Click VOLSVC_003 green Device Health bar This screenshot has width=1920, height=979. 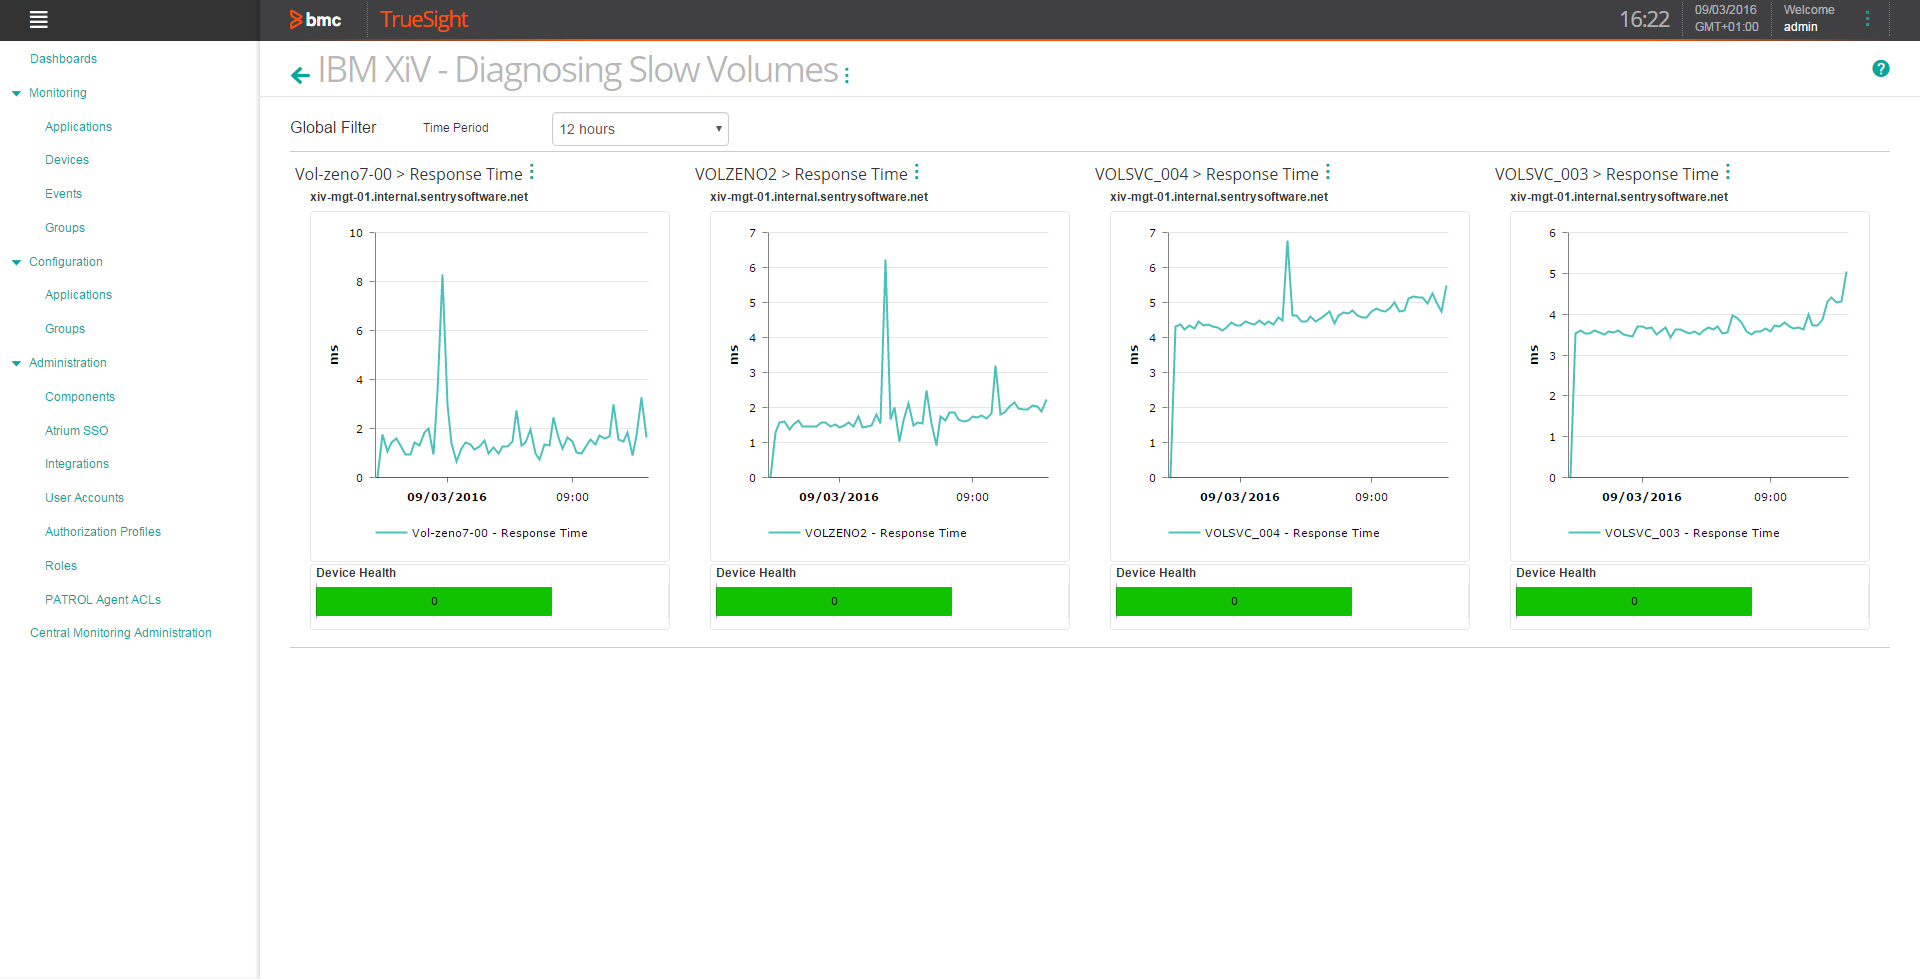click(1634, 601)
